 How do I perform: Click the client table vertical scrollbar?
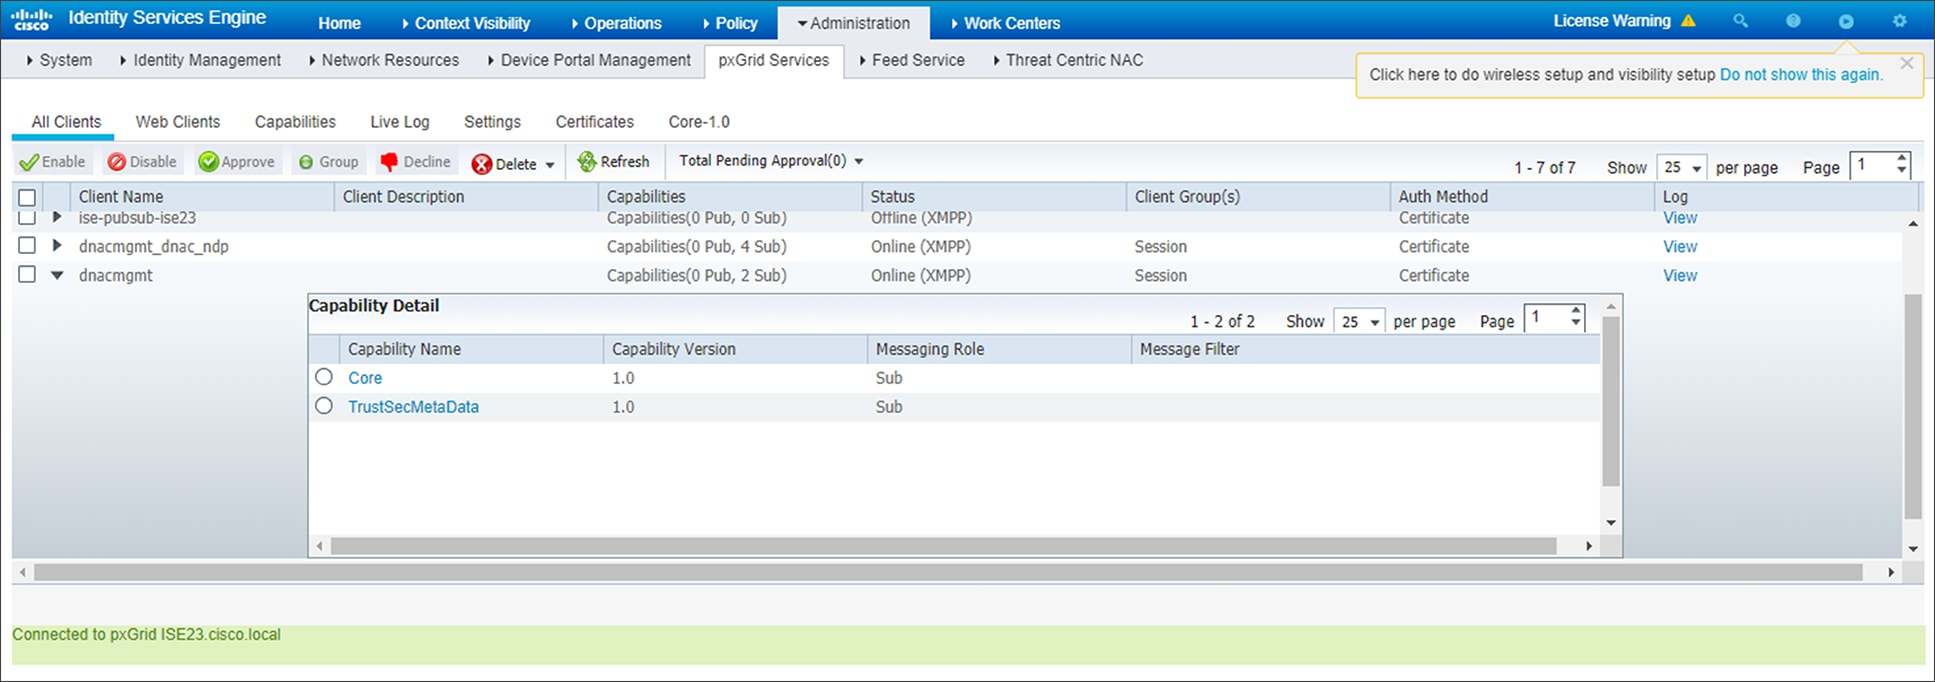point(1913,405)
